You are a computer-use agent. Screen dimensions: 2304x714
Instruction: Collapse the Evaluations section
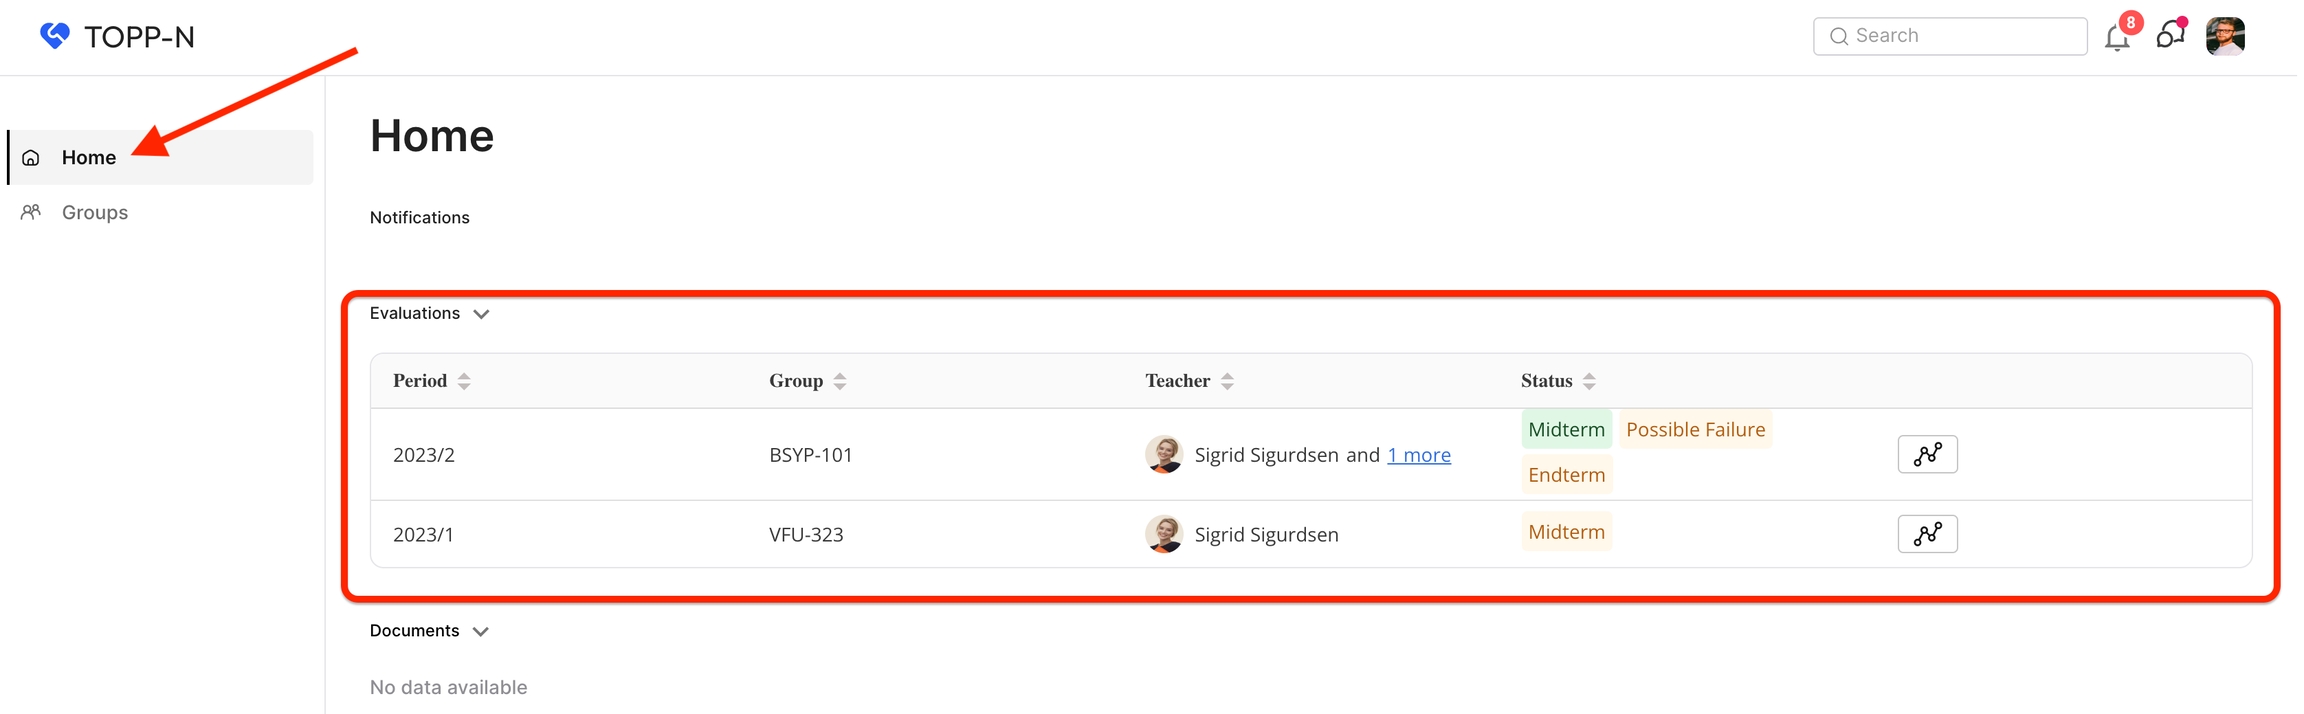(x=481, y=314)
